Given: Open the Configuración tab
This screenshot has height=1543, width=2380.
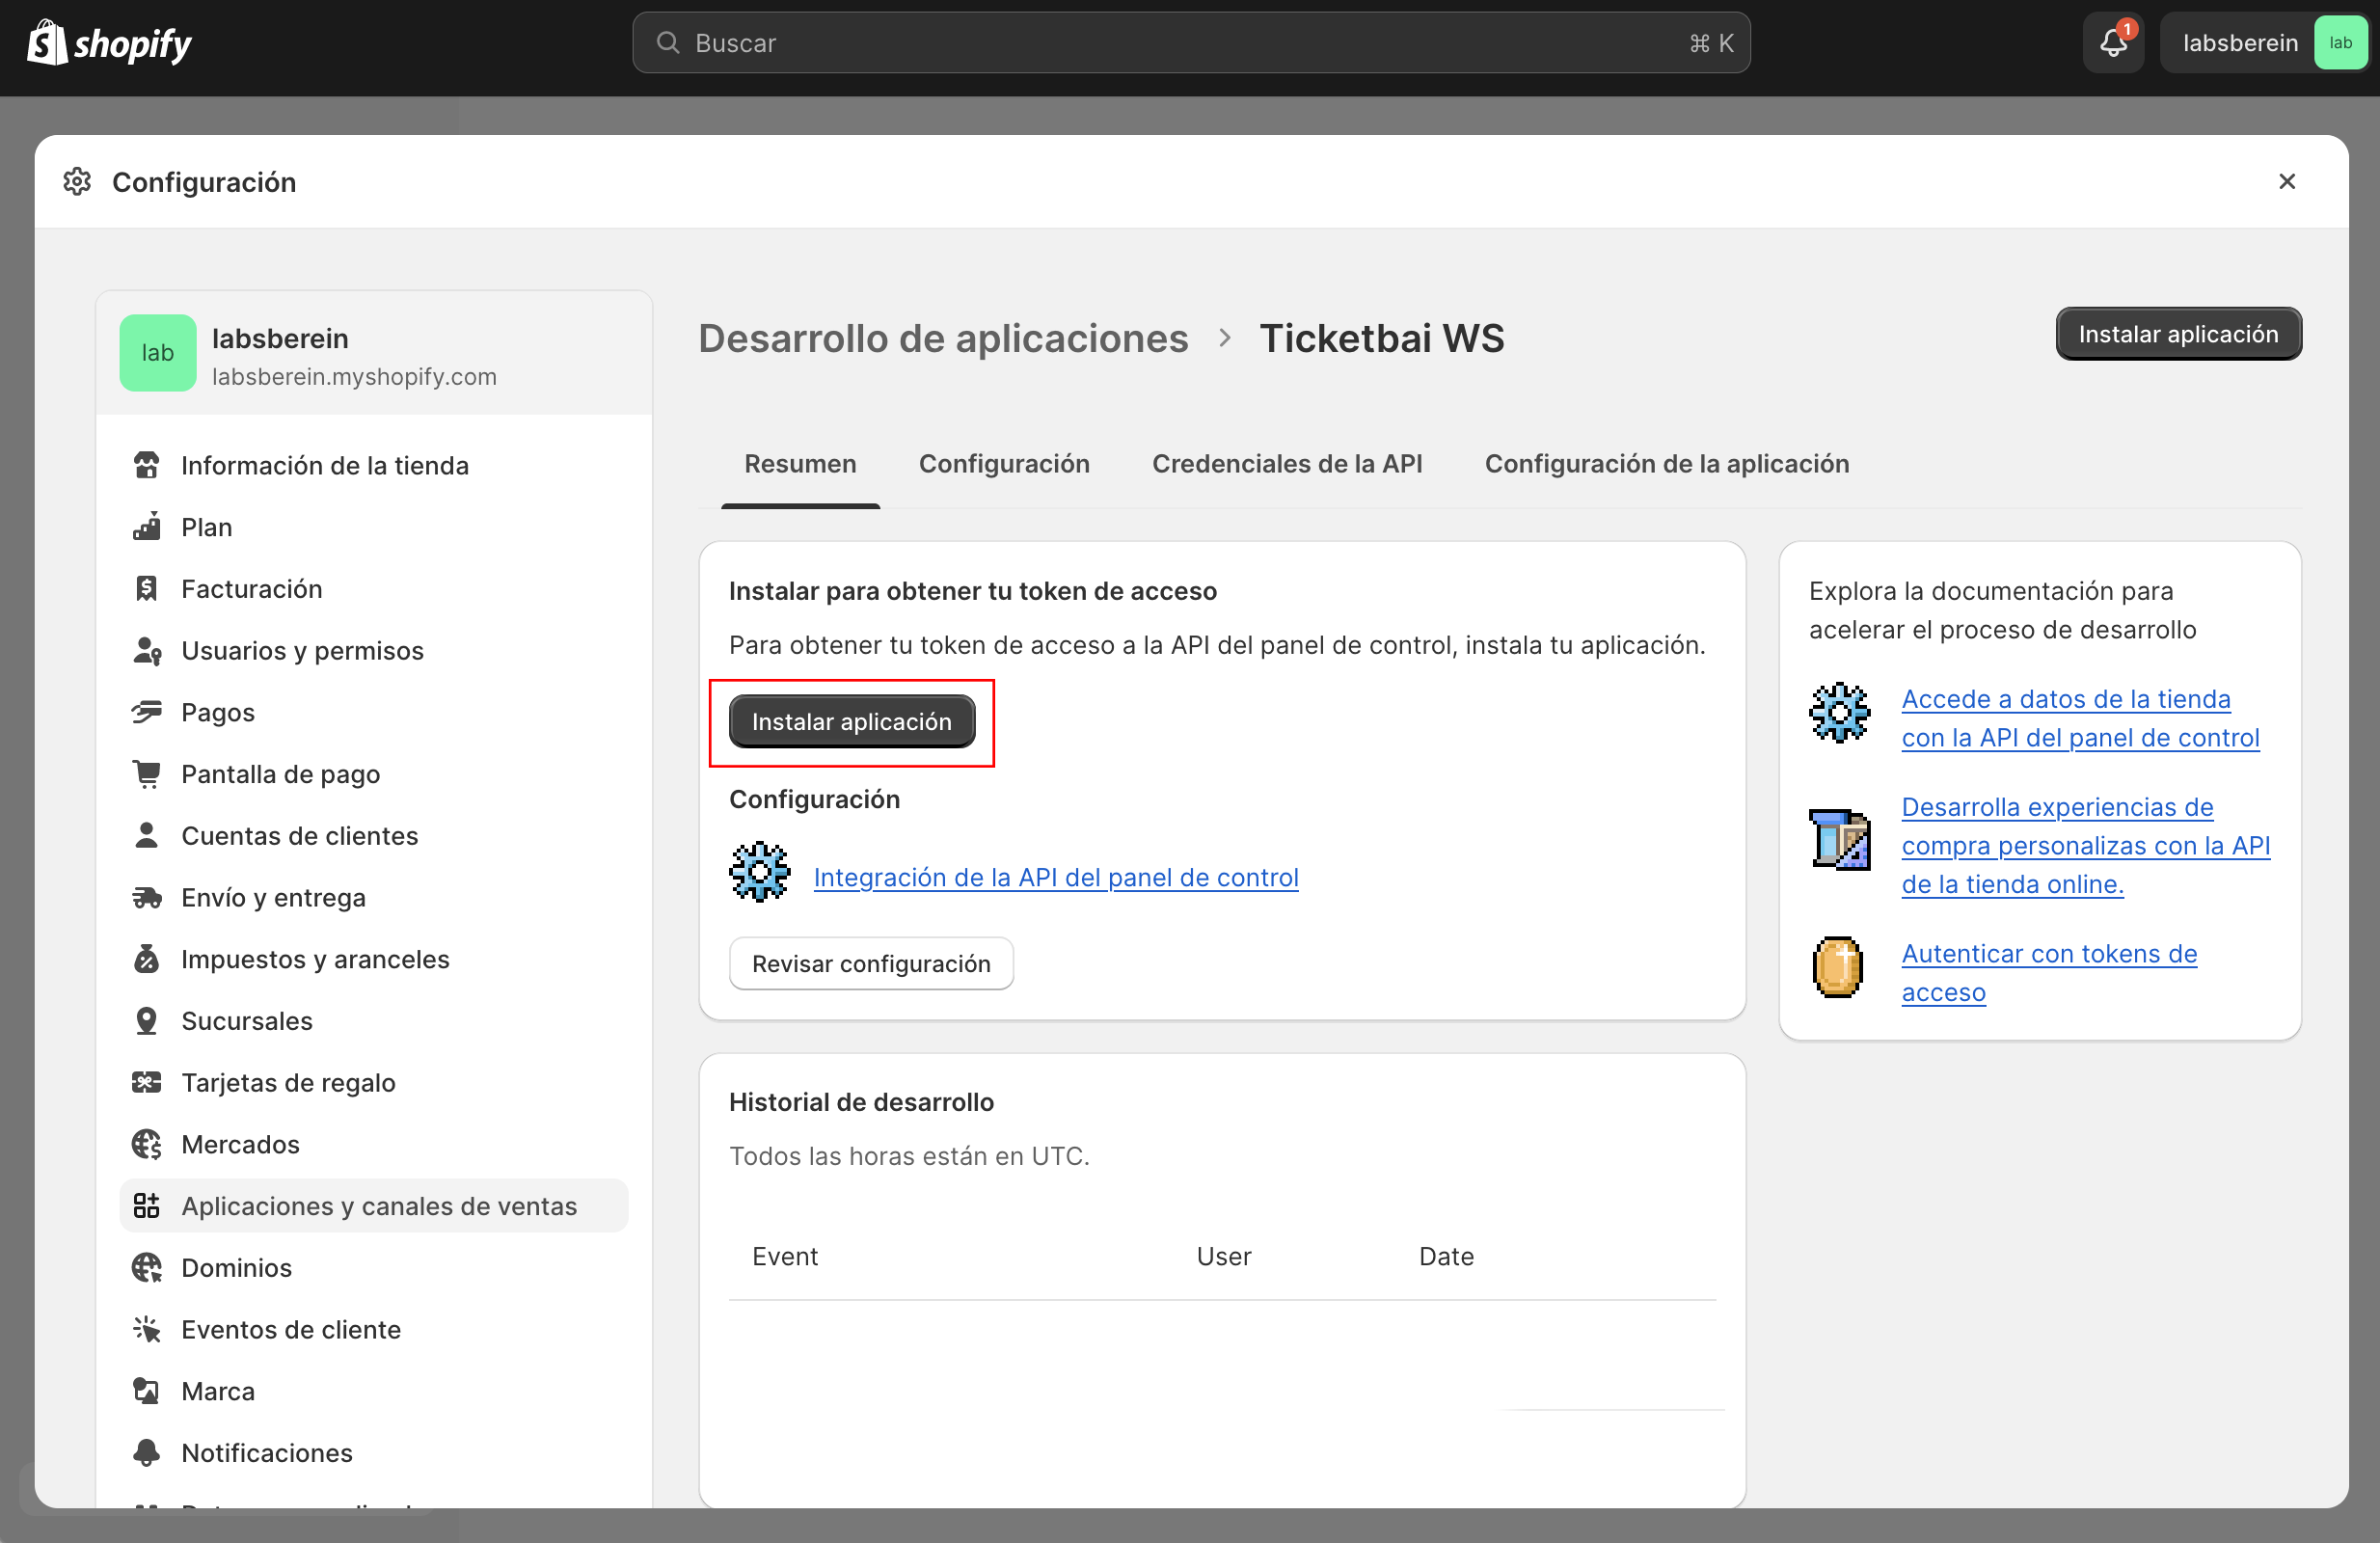Looking at the screenshot, I should (x=1003, y=464).
